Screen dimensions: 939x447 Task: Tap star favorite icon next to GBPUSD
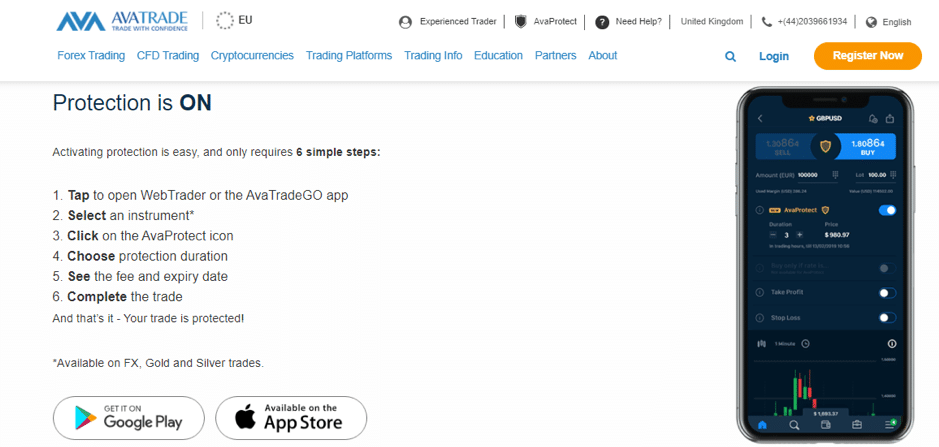[x=812, y=119]
